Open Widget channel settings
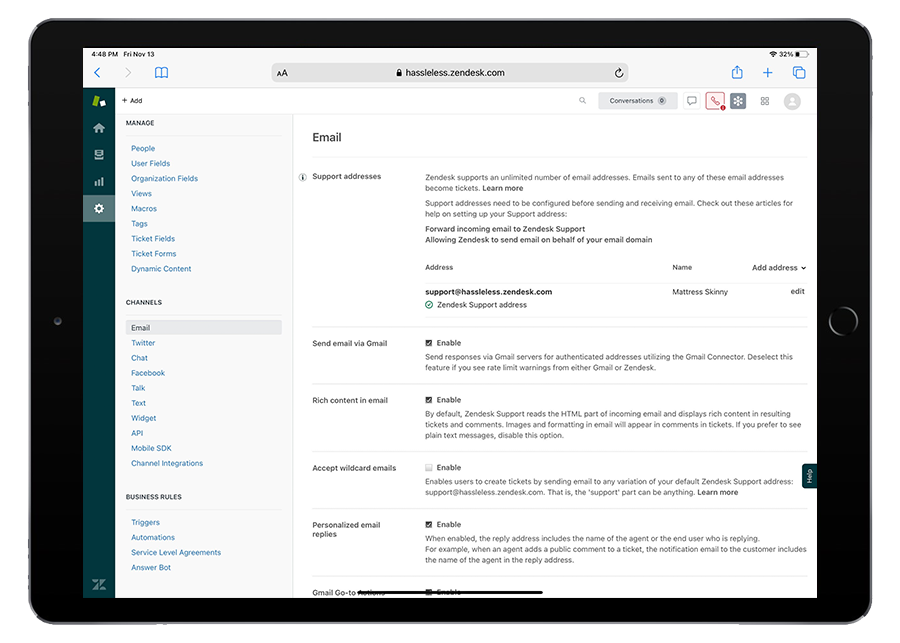Viewport: 900px width, 643px height. 143,418
